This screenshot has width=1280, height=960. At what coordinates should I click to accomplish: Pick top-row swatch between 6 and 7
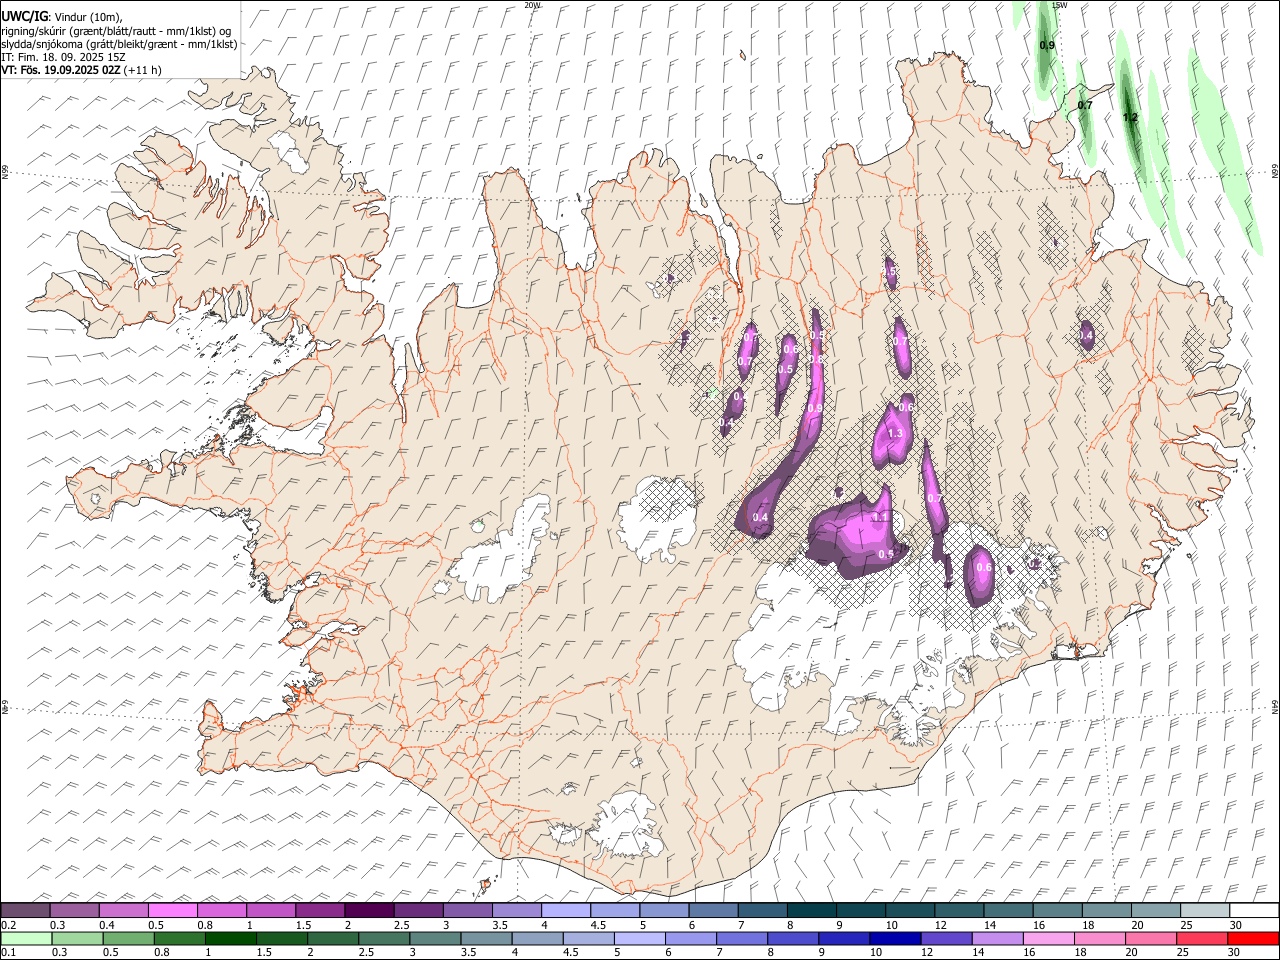(713, 910)
